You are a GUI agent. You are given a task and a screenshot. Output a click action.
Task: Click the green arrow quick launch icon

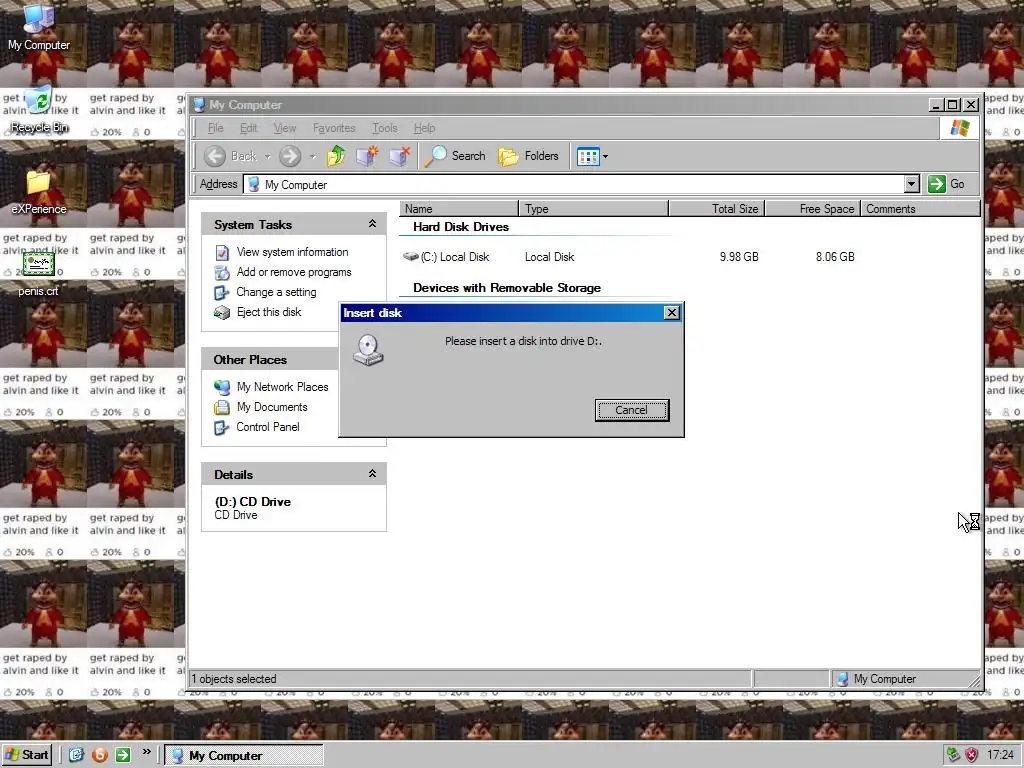coord(123,755)
